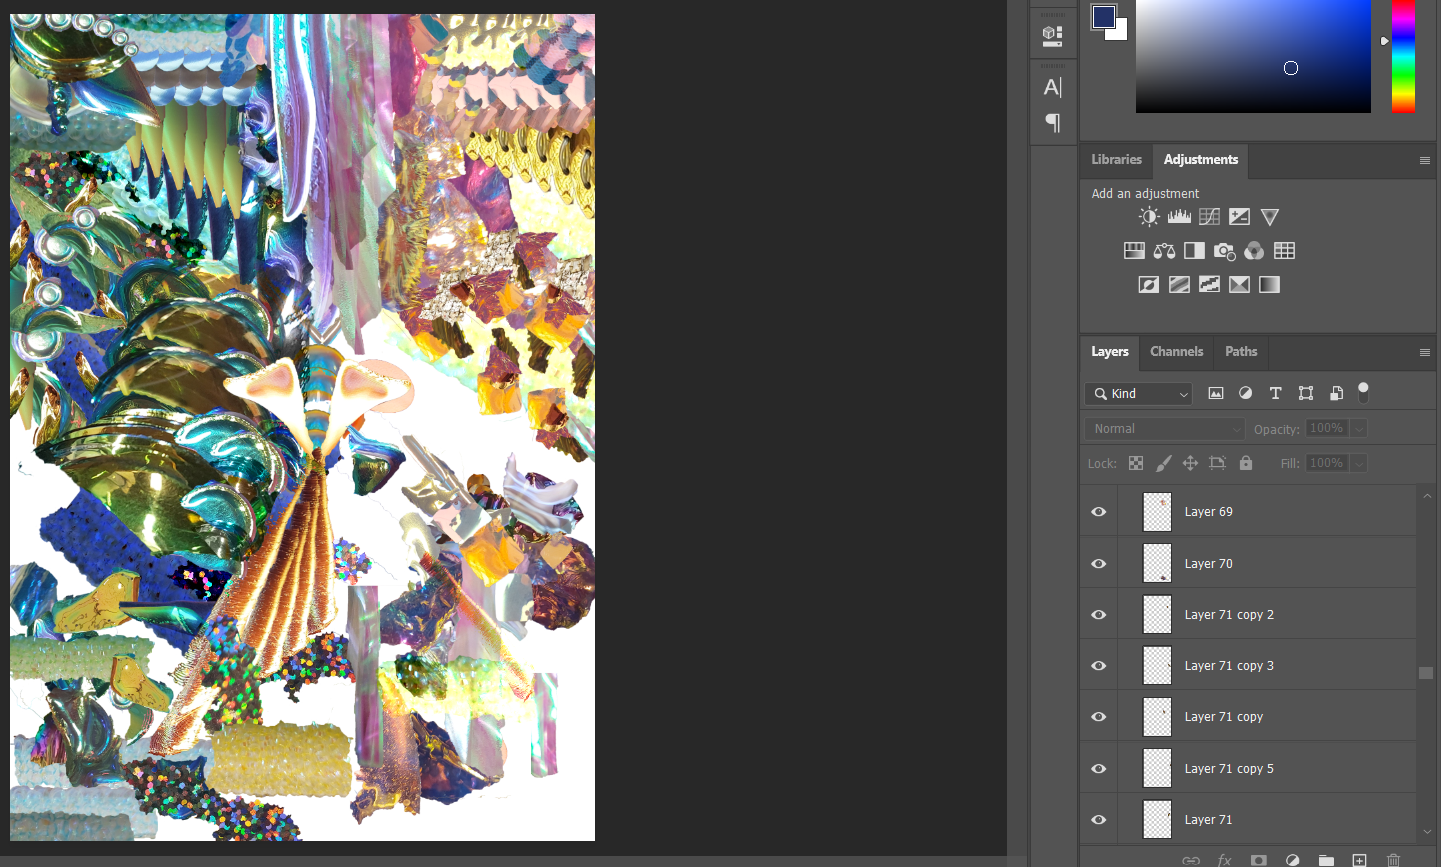
Task: Open the Character panel icon
Action: [1052, 88]
